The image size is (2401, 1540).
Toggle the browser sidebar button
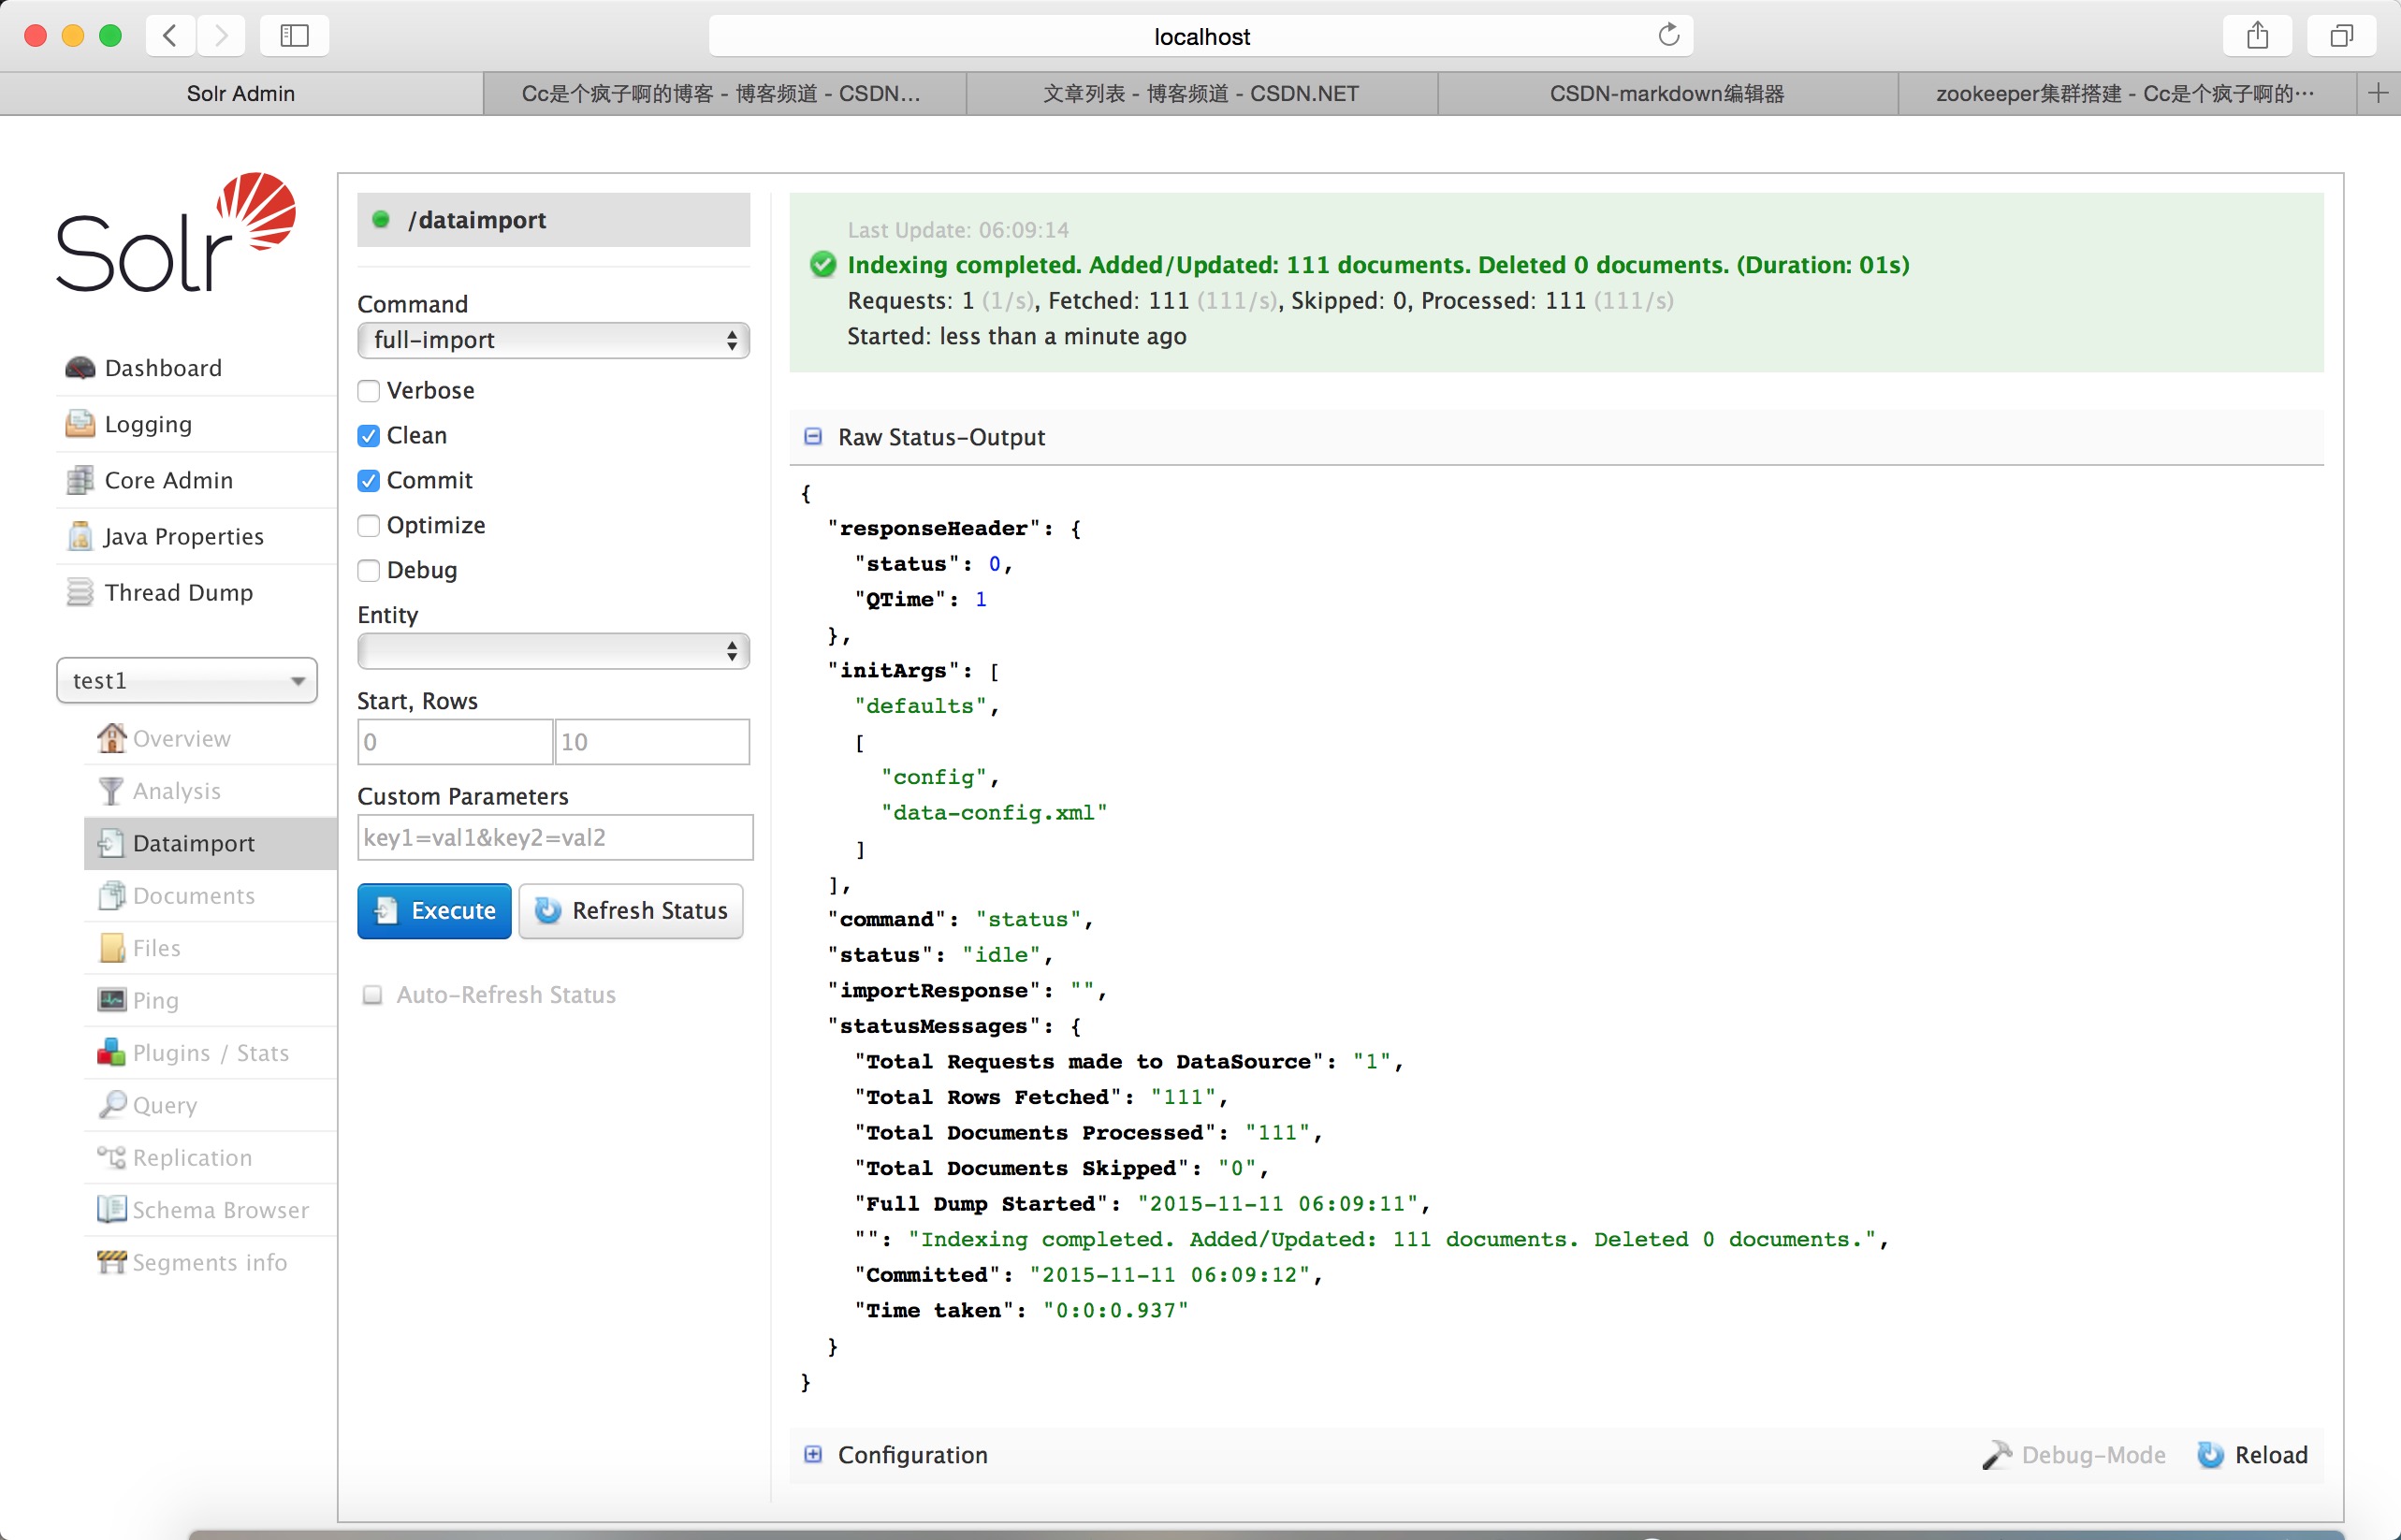[294, 36]
